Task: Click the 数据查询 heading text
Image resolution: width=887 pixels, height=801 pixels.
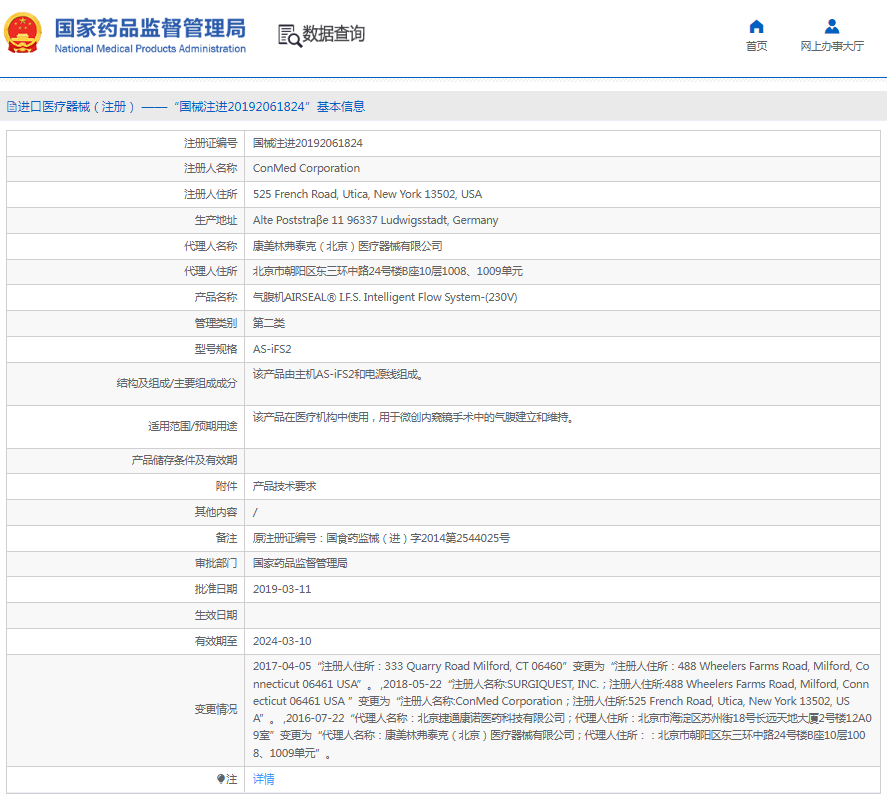Action: click(334, 34)
